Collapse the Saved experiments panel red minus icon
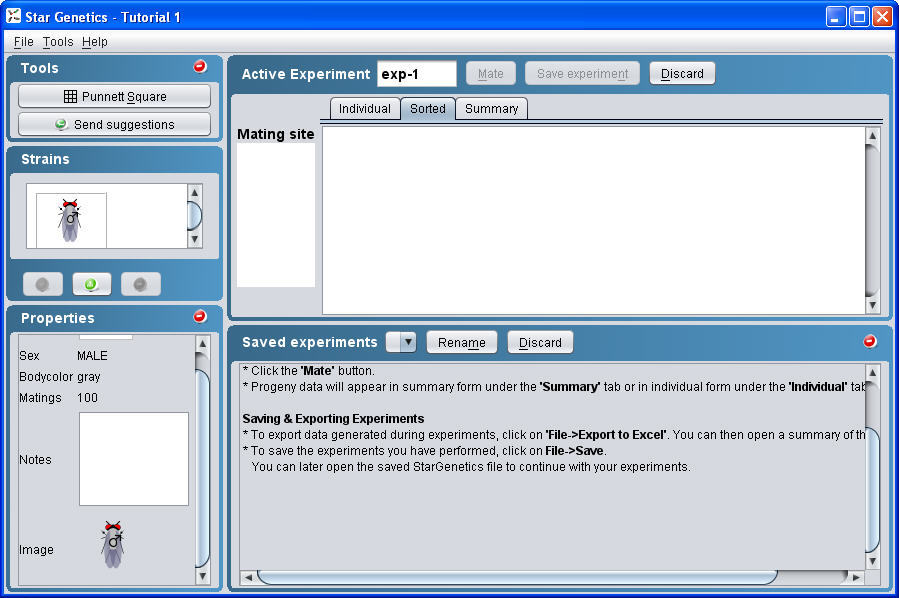The width and height of the screenshot is (899, 598). [870, 341]
